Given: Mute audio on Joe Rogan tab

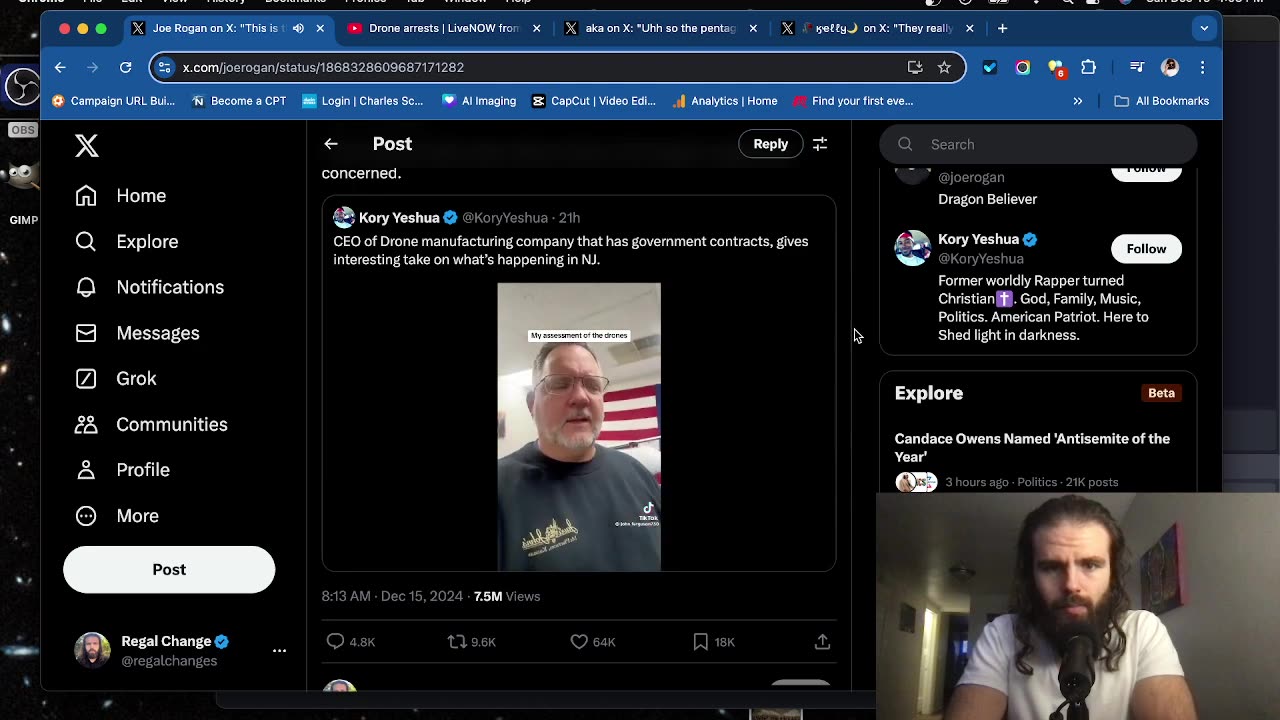Looking at the screenshot, I should 298,28.
